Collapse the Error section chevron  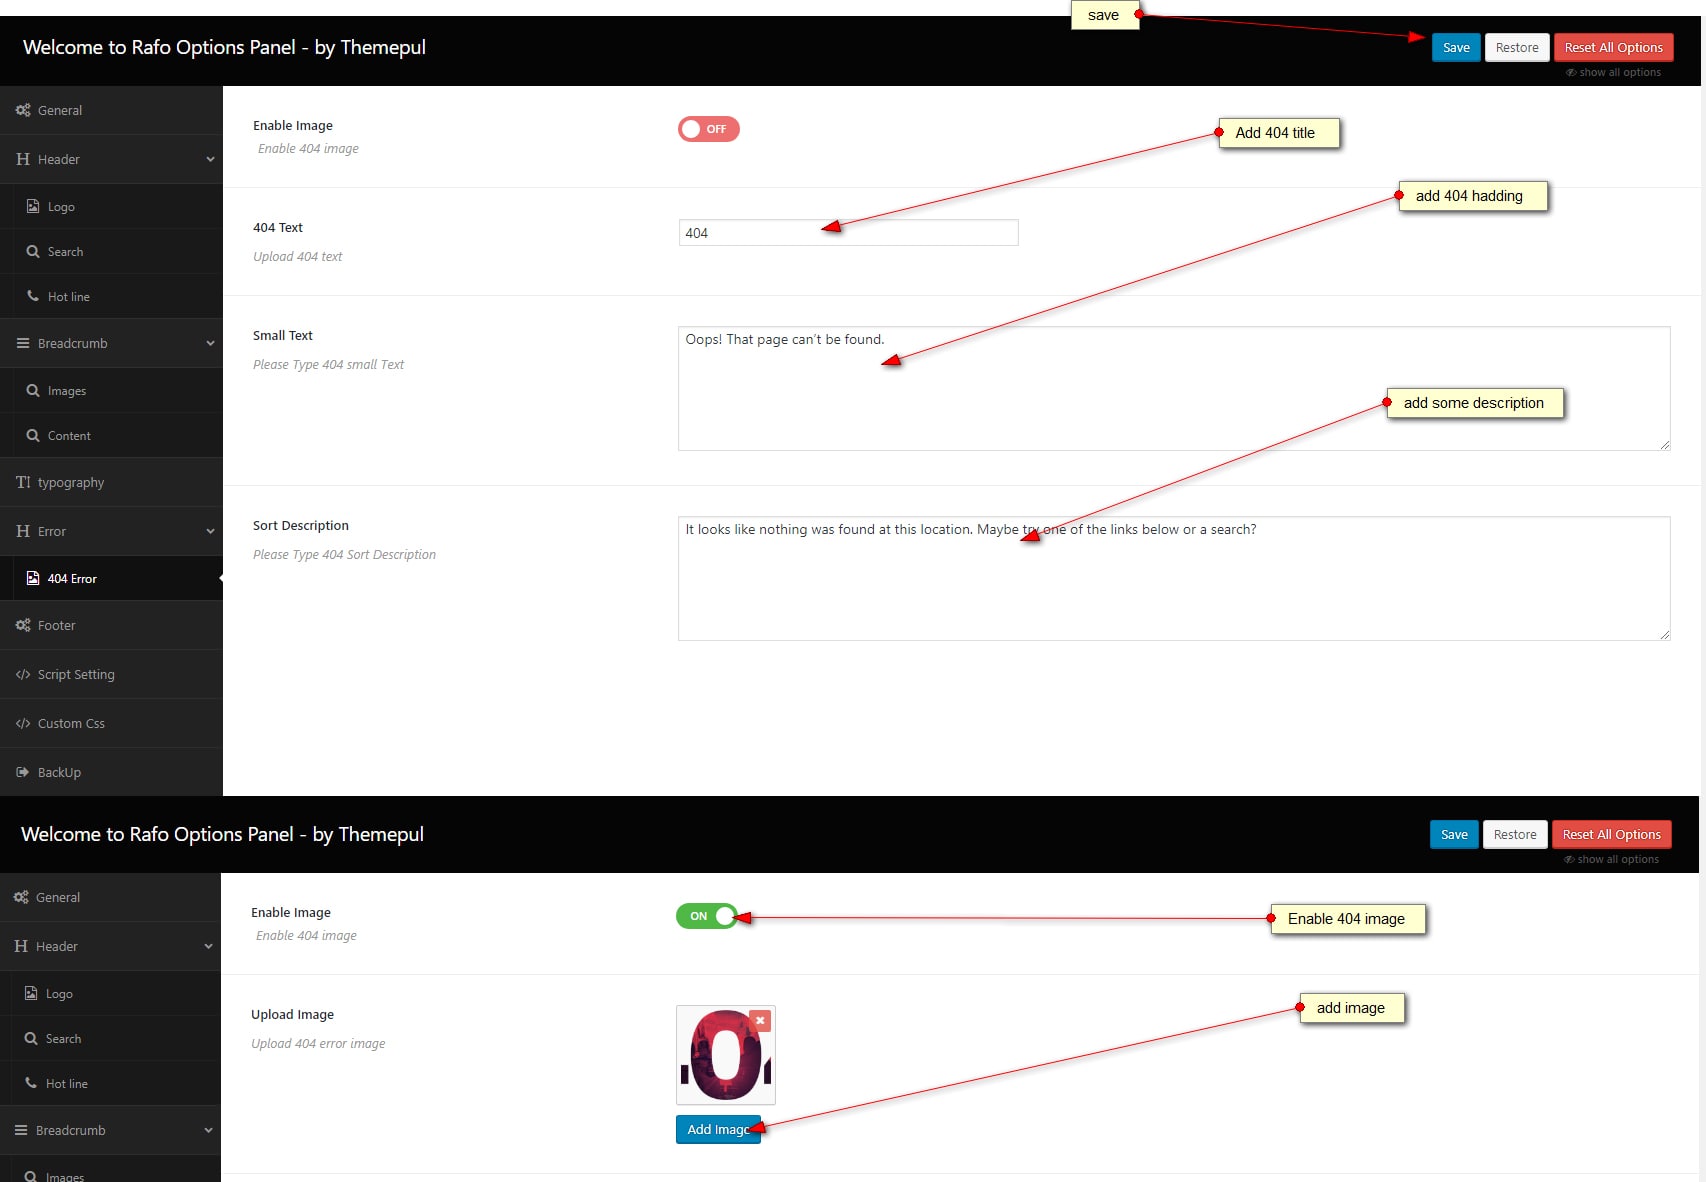click(x=210, y=531)
